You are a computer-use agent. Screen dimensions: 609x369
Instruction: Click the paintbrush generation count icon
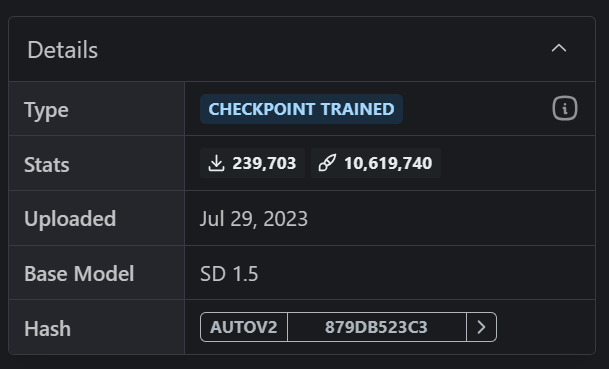327,163
